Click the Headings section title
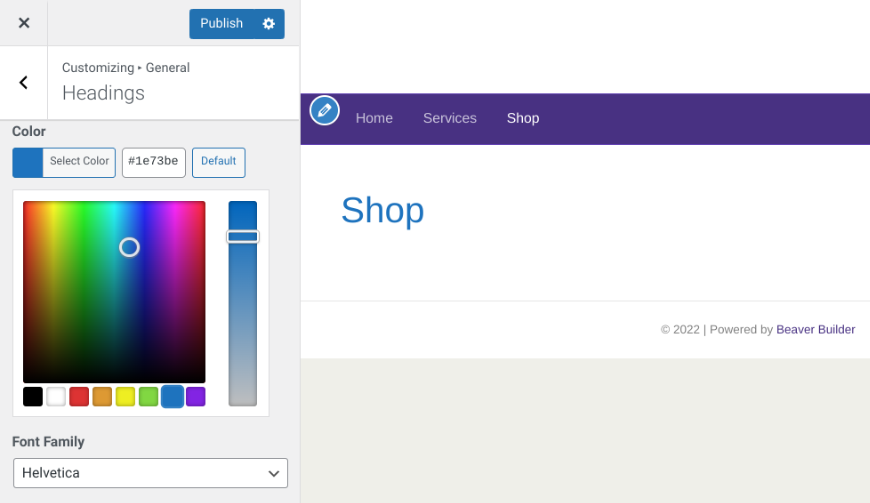The height and width of the screenshot is (503, 870). click(103, 93)
